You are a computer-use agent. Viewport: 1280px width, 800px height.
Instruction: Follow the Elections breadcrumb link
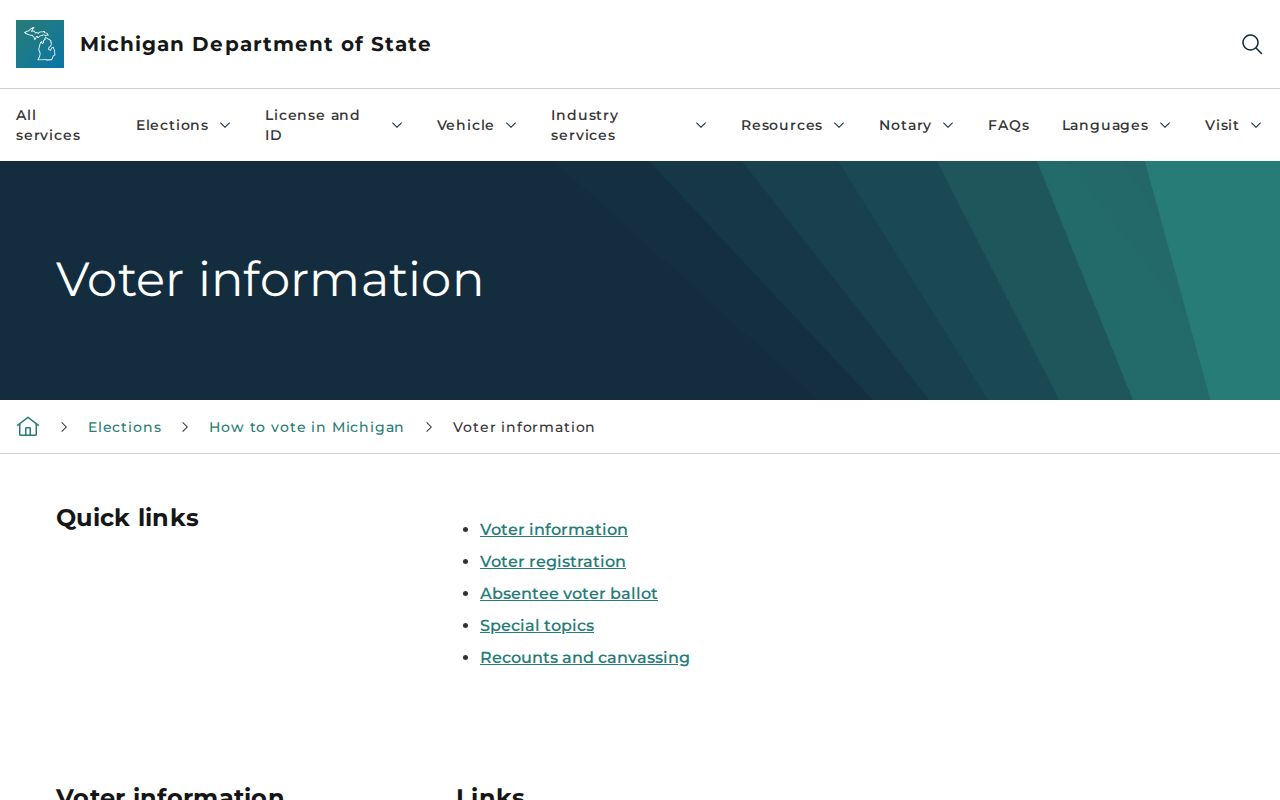point(124,427)
